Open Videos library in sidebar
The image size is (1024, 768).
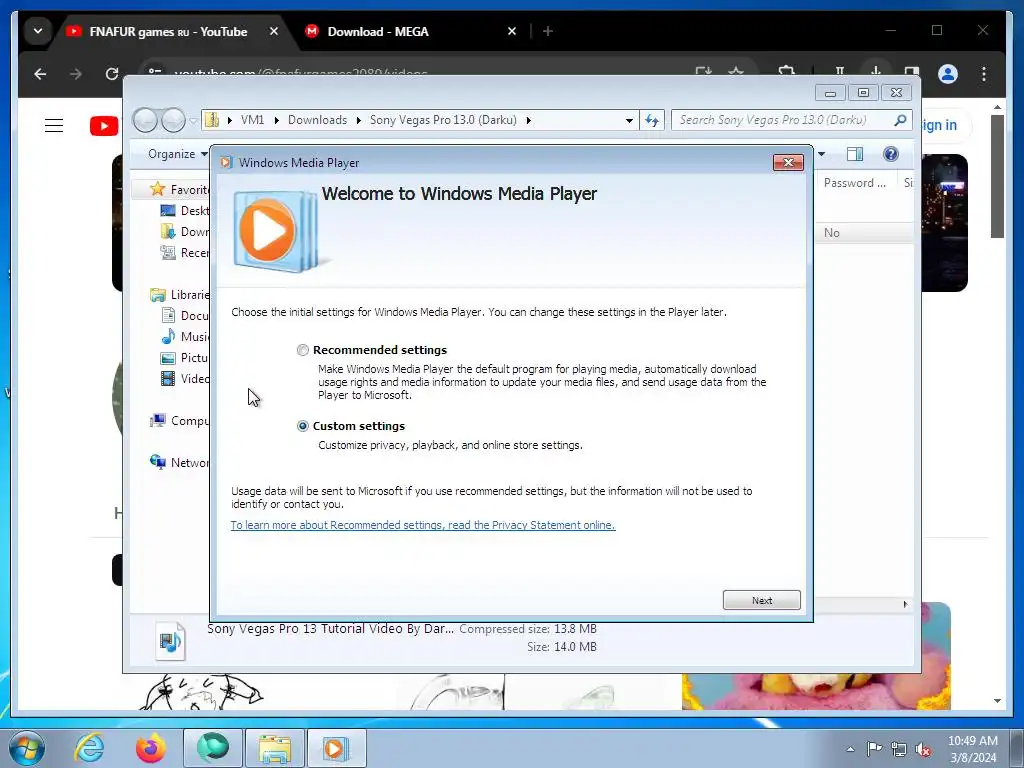tap(185, 379)
